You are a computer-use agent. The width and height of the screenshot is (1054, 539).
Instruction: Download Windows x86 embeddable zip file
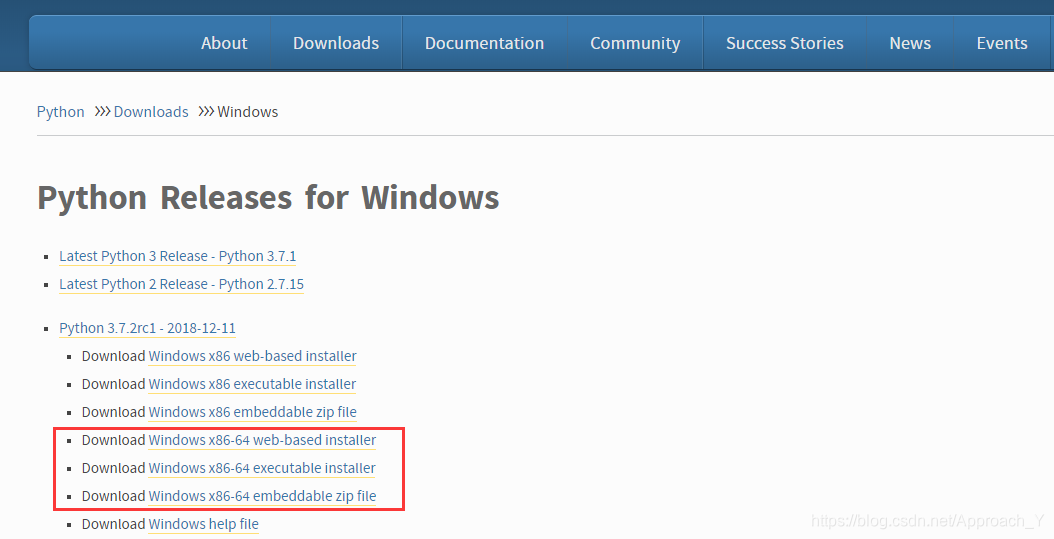(x=252, y=412)
